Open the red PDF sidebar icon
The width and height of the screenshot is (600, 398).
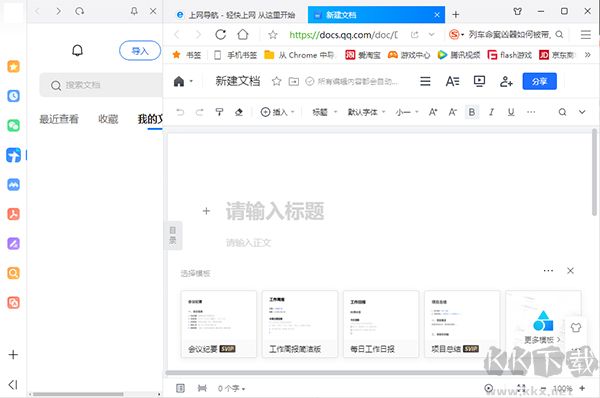pyautogui.click(x=13, y=214)
